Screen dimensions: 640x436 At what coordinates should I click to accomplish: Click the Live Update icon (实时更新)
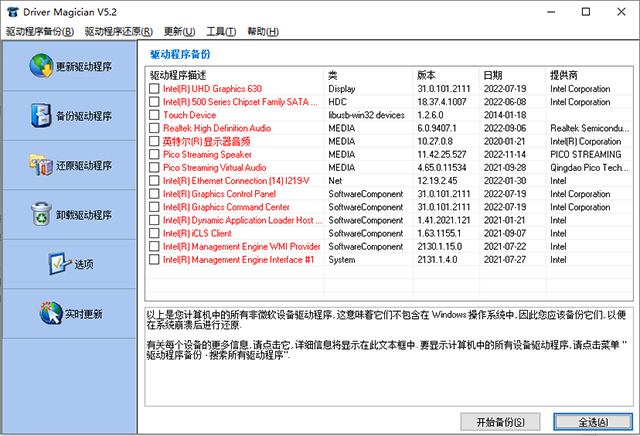[51, 313]
